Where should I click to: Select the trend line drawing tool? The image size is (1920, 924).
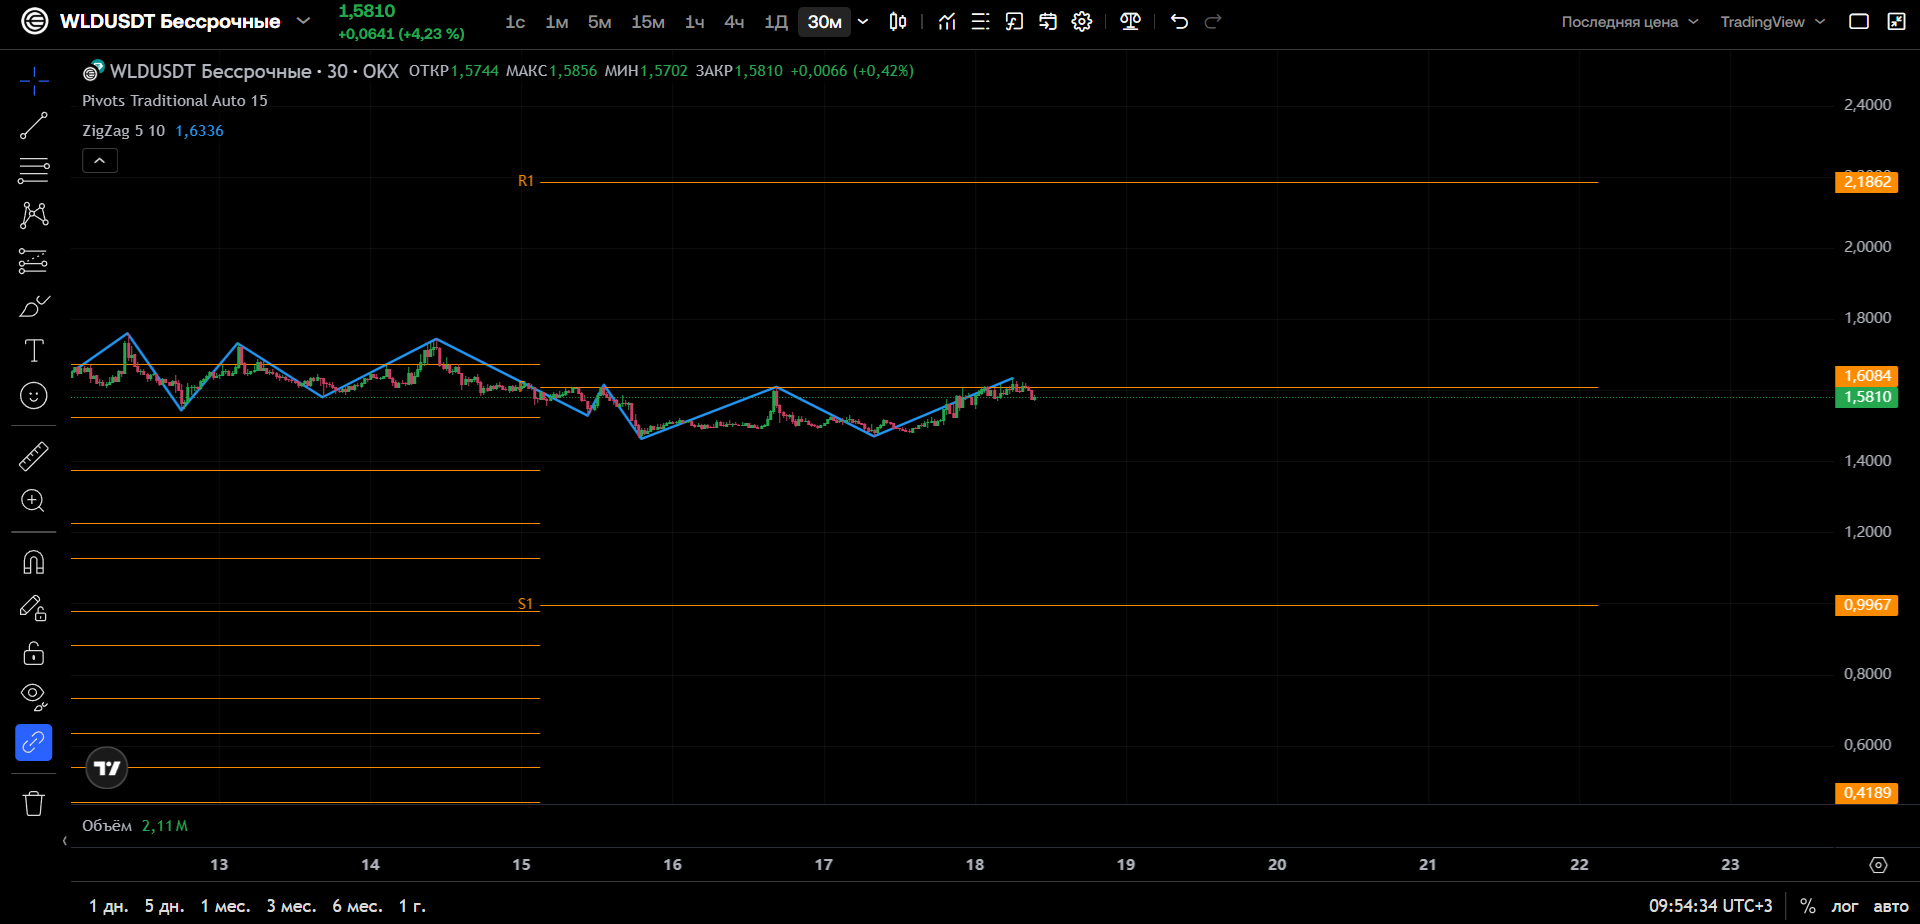33,126
